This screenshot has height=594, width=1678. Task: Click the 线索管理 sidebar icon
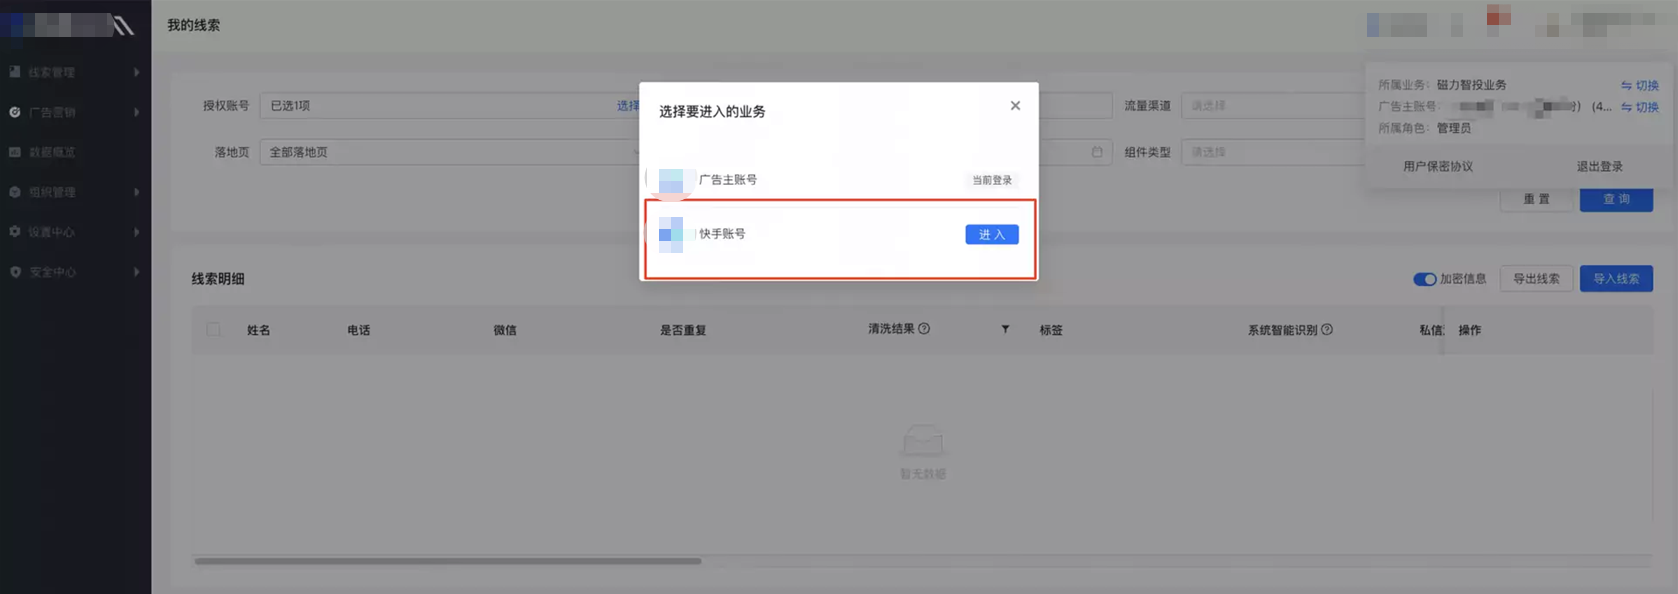point(15,72)
